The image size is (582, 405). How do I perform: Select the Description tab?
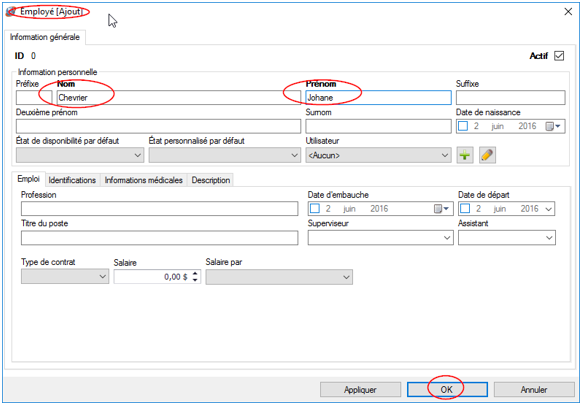(x=210, y=180)
